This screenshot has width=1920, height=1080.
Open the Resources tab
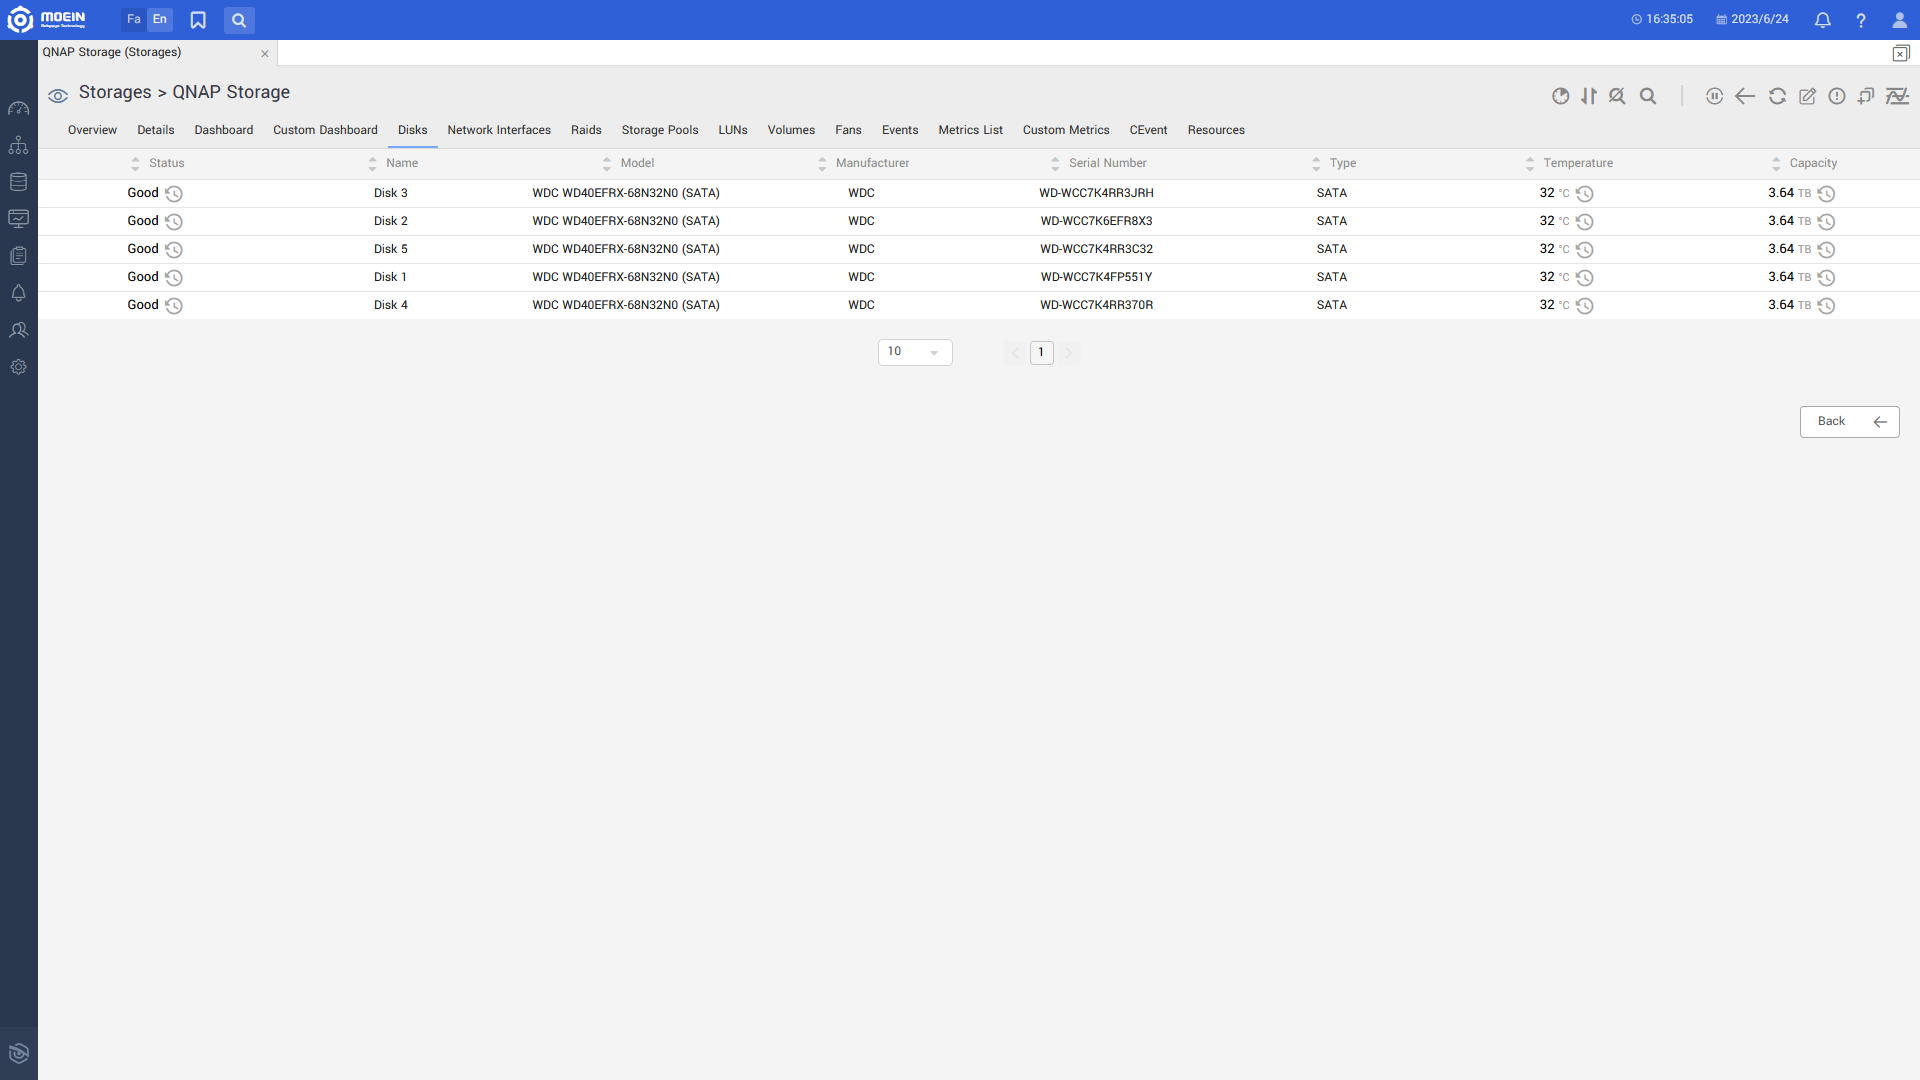coord(1216,131)
